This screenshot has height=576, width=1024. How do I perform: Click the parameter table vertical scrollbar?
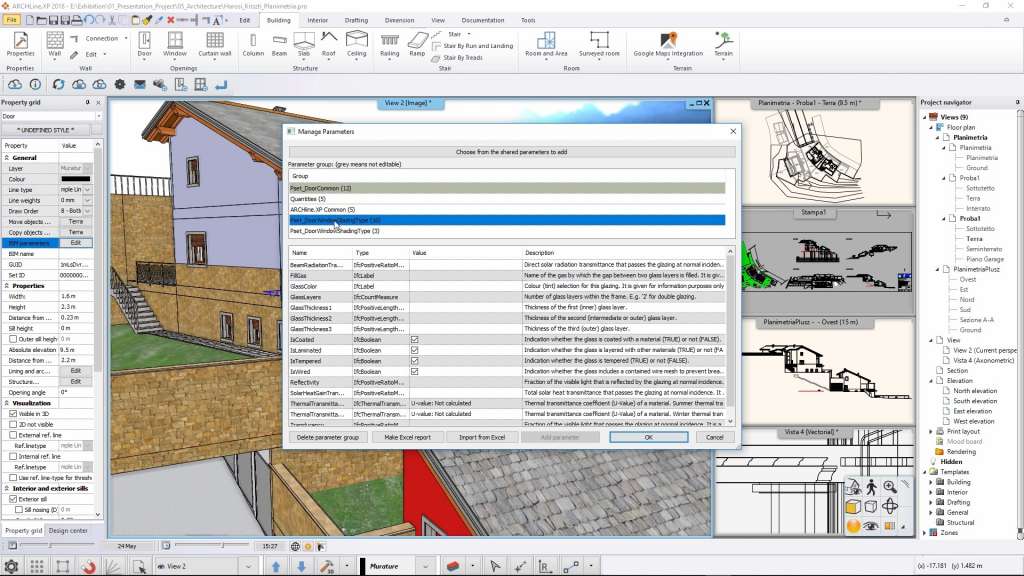pyautogui.click(x=730, y=336)
